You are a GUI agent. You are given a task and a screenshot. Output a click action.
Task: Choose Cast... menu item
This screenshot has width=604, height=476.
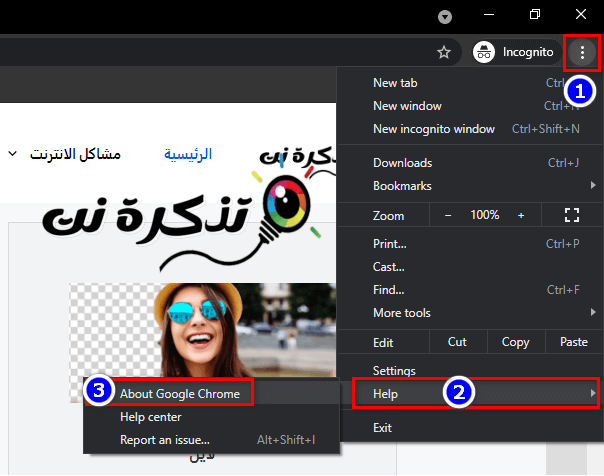pos(469,267)
